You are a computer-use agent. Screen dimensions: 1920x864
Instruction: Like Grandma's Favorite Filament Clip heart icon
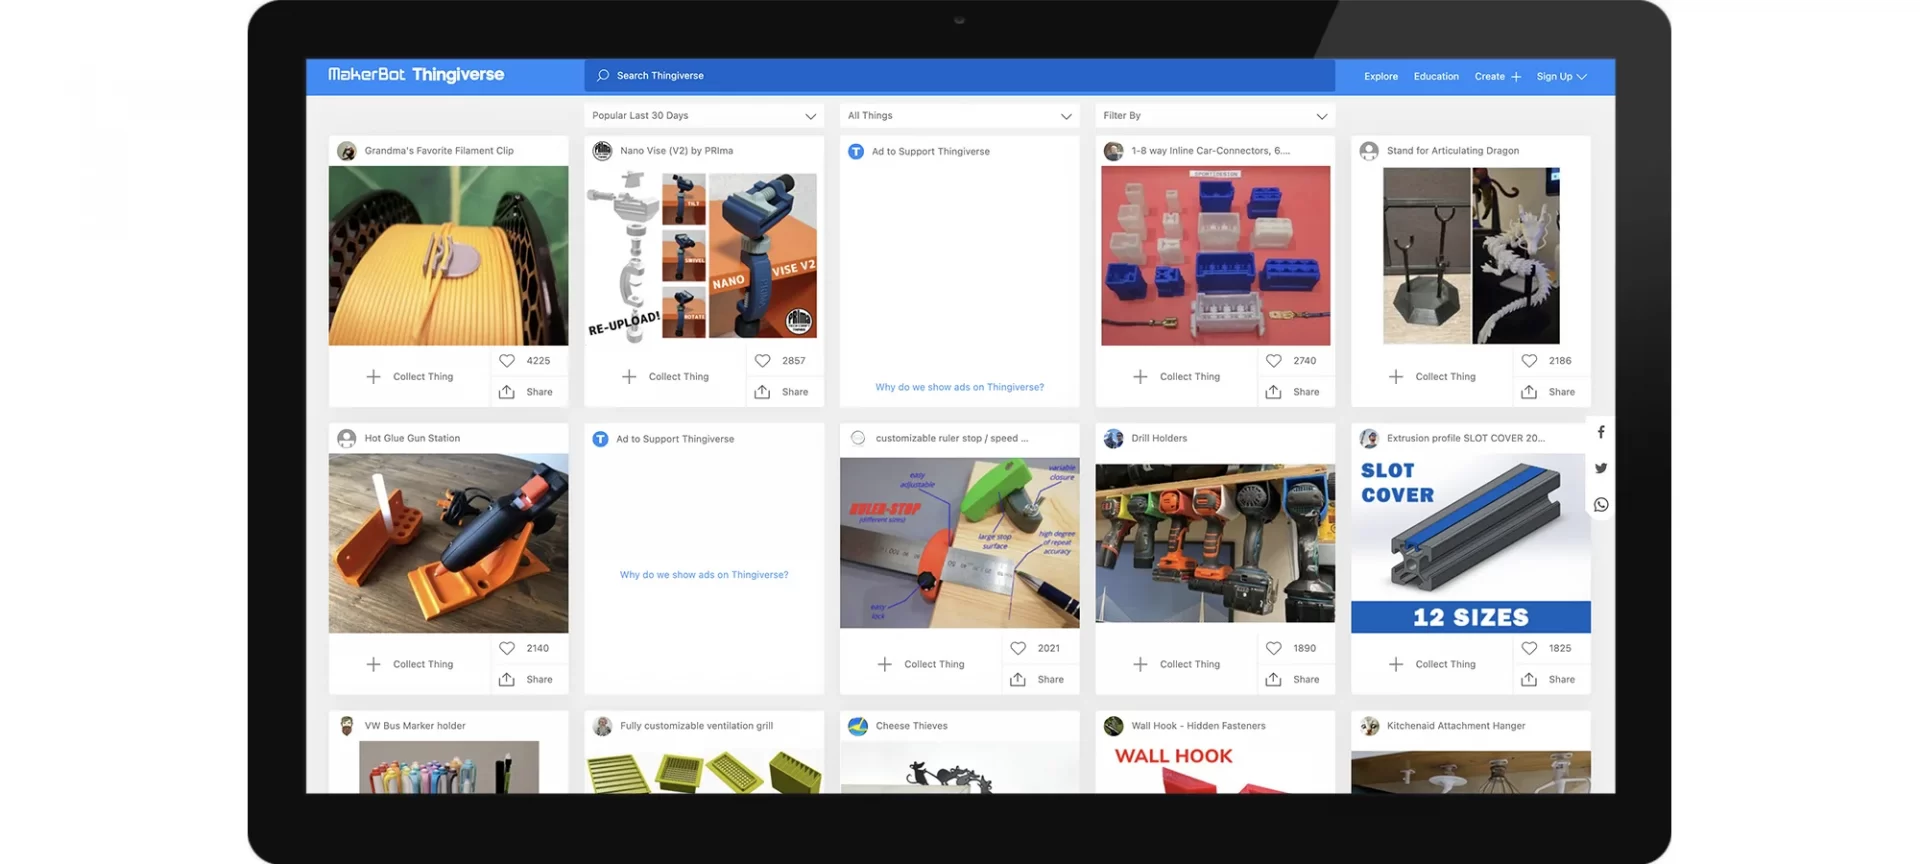tap(507, 361)
